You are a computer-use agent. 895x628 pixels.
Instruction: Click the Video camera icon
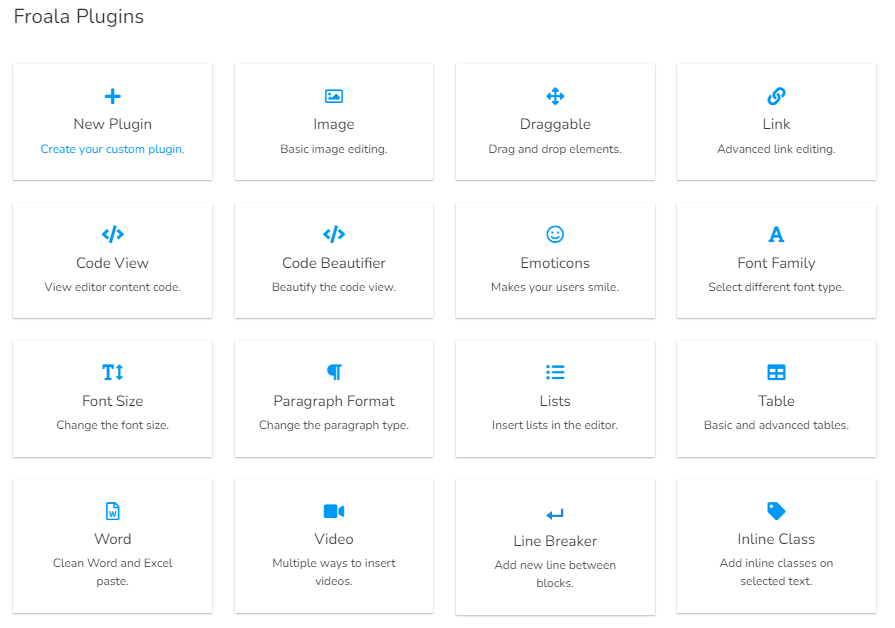334,511
